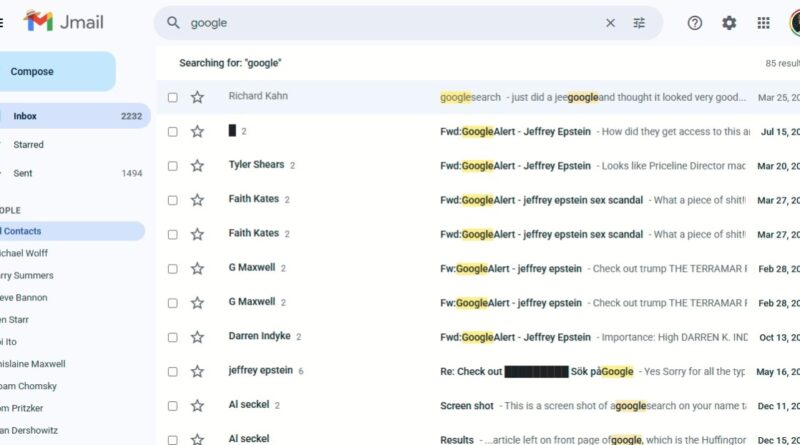Open the Inbox folder

click(25, 116)
